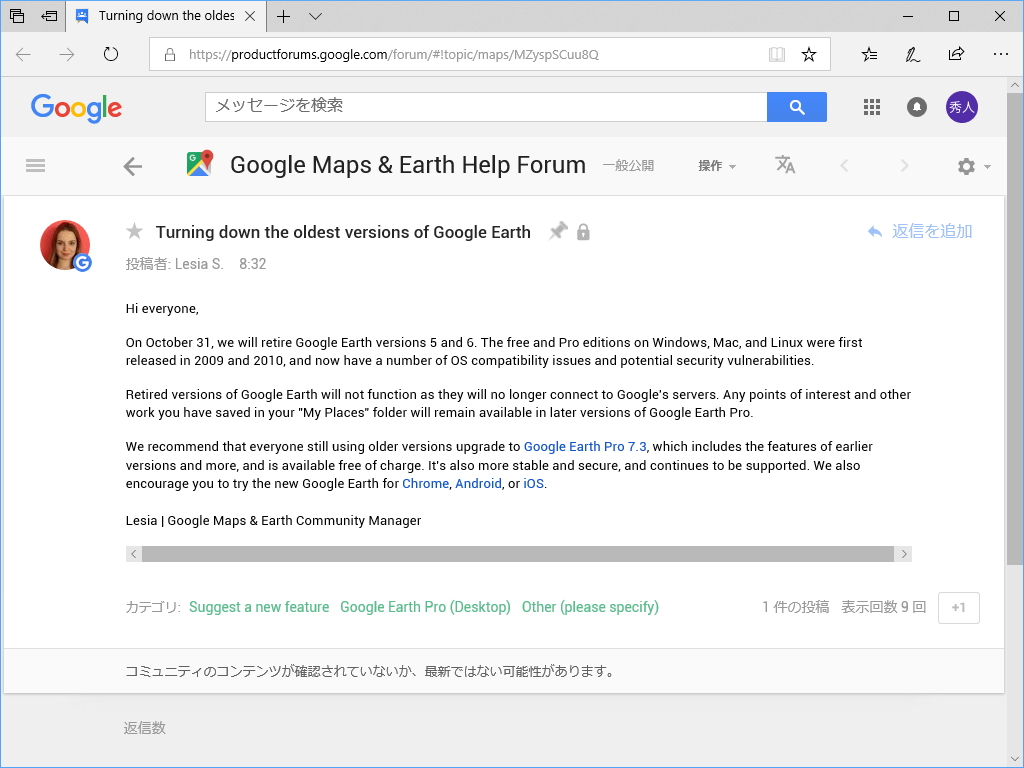1024x768 pixels.
Task: Click the search magnifier button
Action: click(796, 106)
